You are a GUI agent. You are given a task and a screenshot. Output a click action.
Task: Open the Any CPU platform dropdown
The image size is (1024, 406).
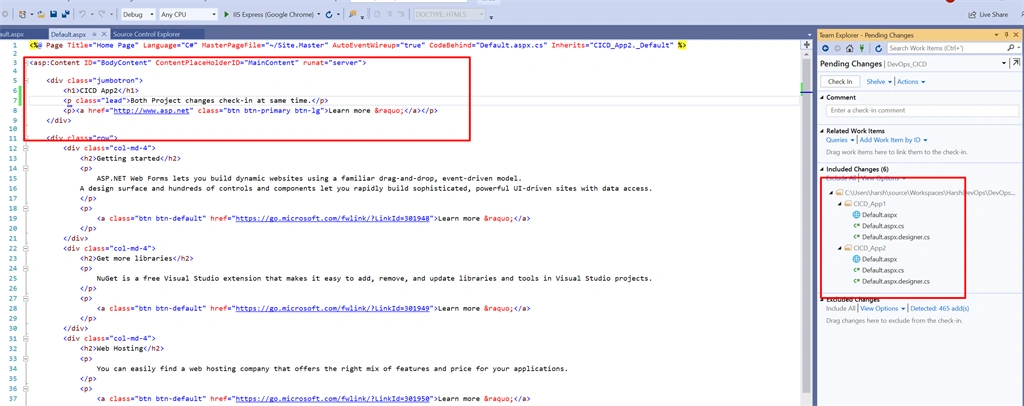coord(214,14)
